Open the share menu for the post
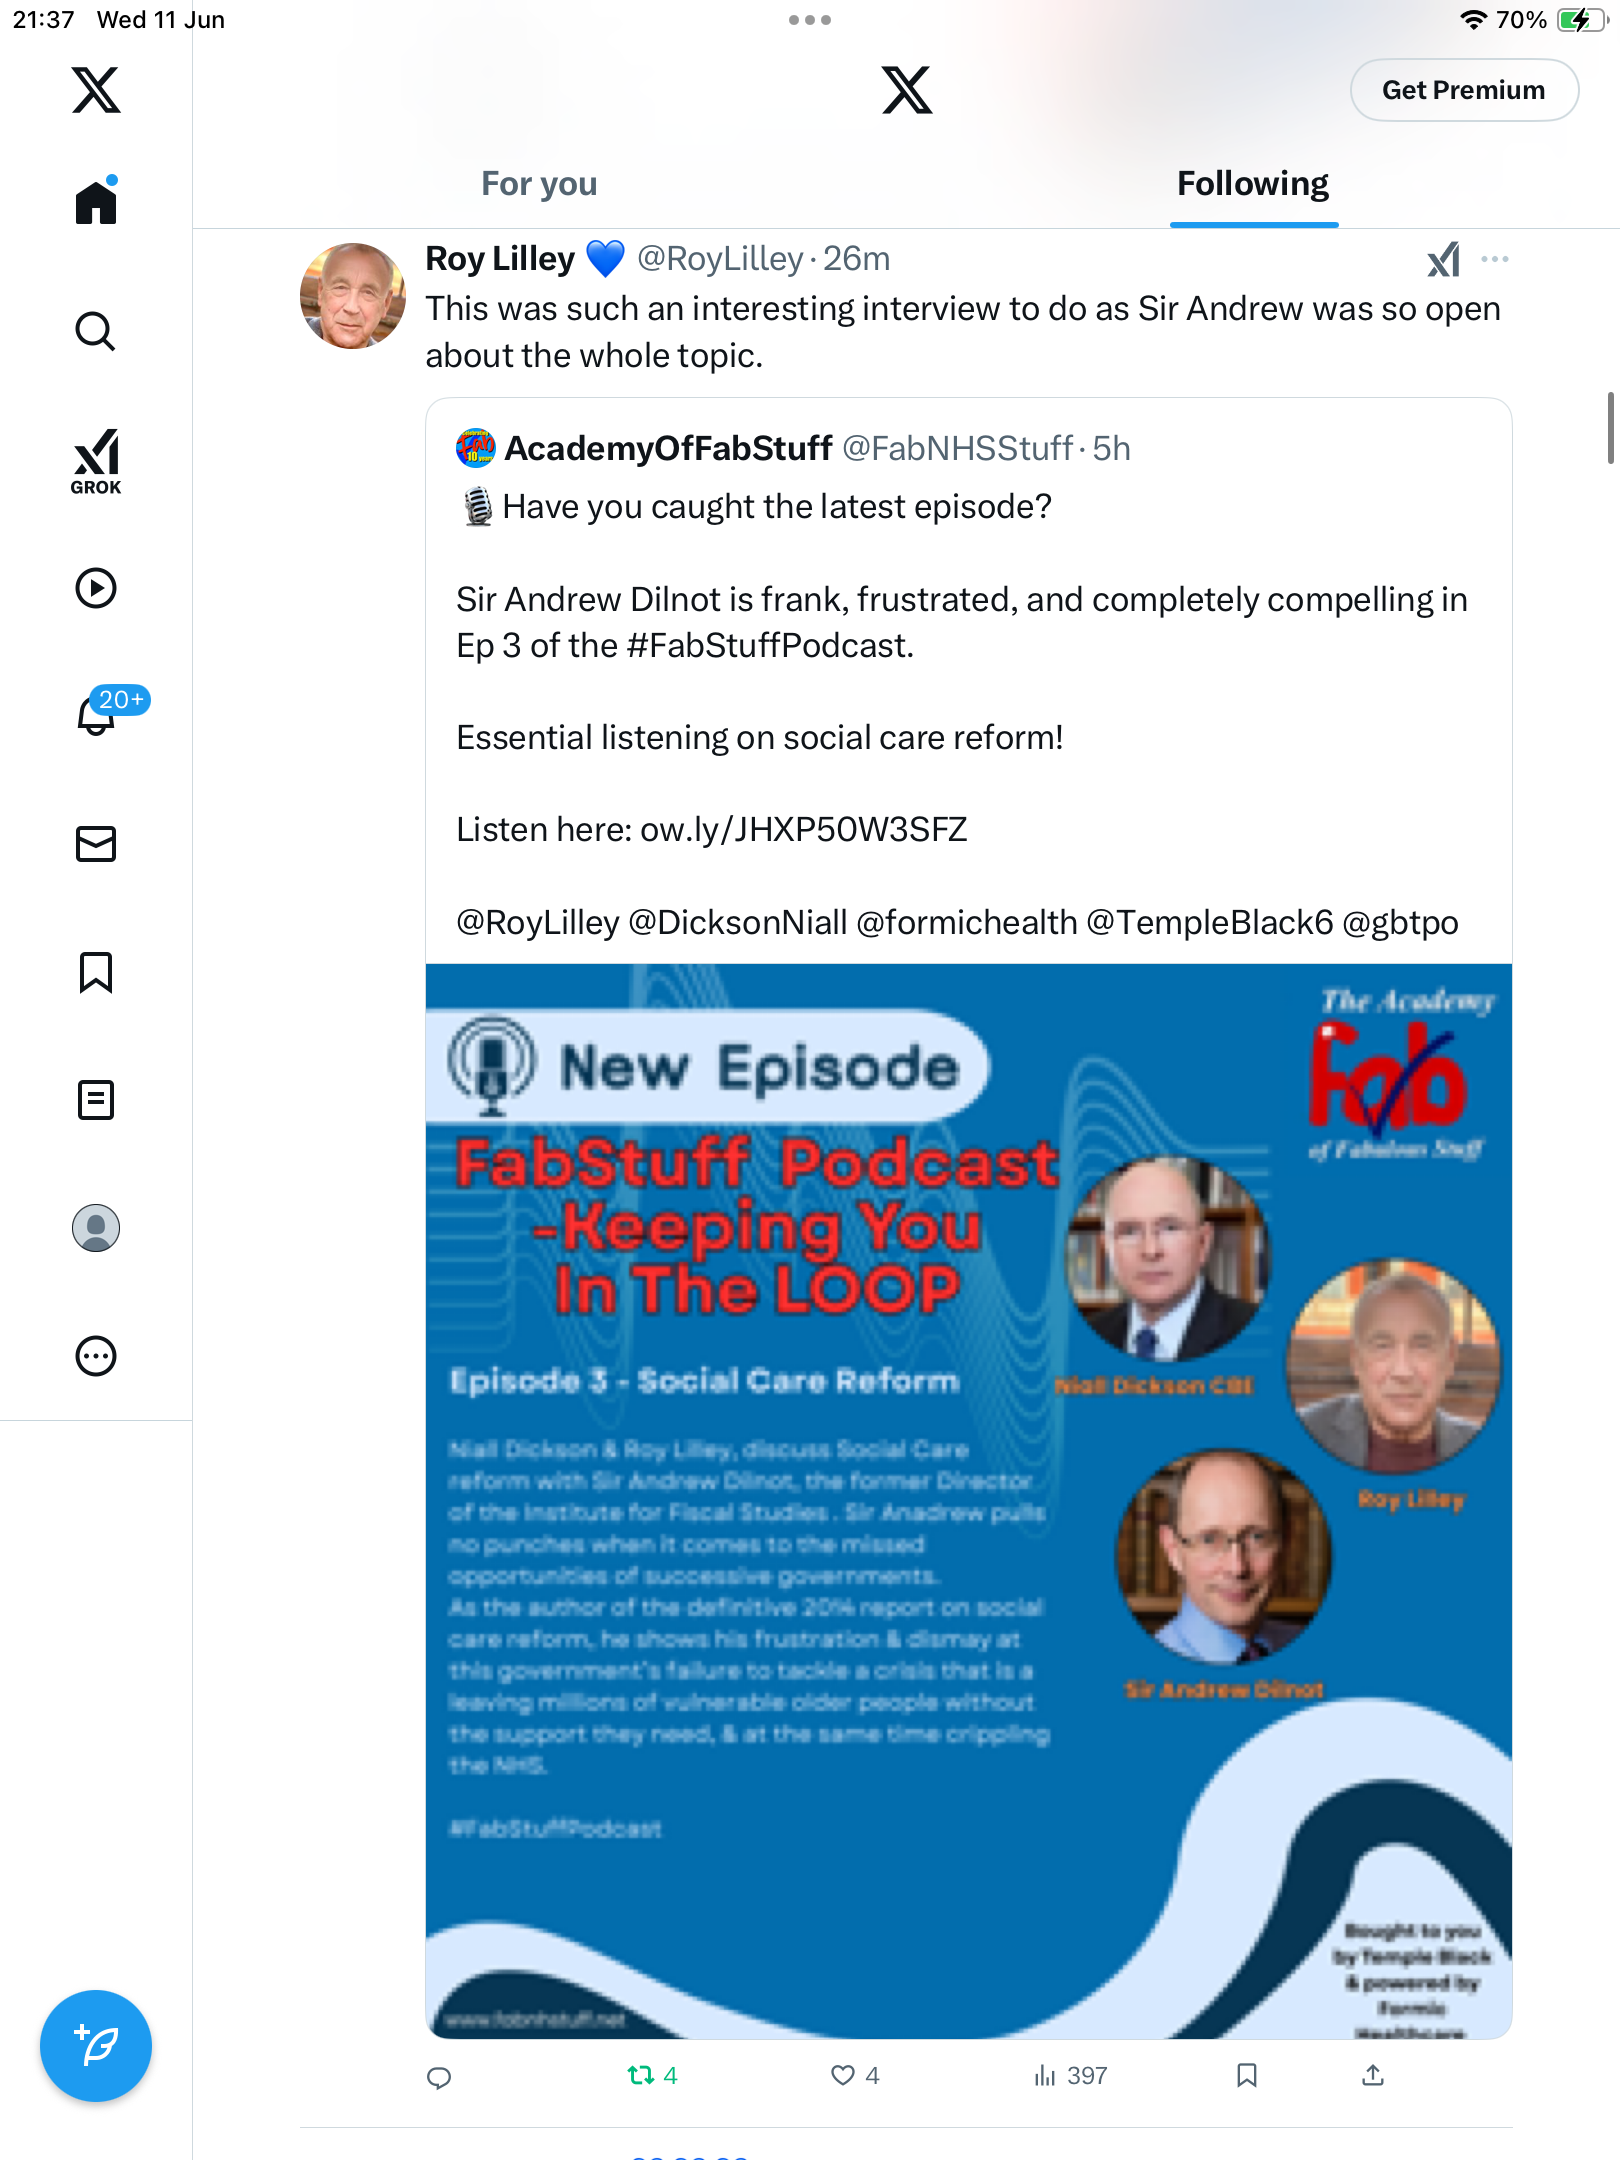This screenshot has height=2160, width=1620. click(x=1373, y=2076)
